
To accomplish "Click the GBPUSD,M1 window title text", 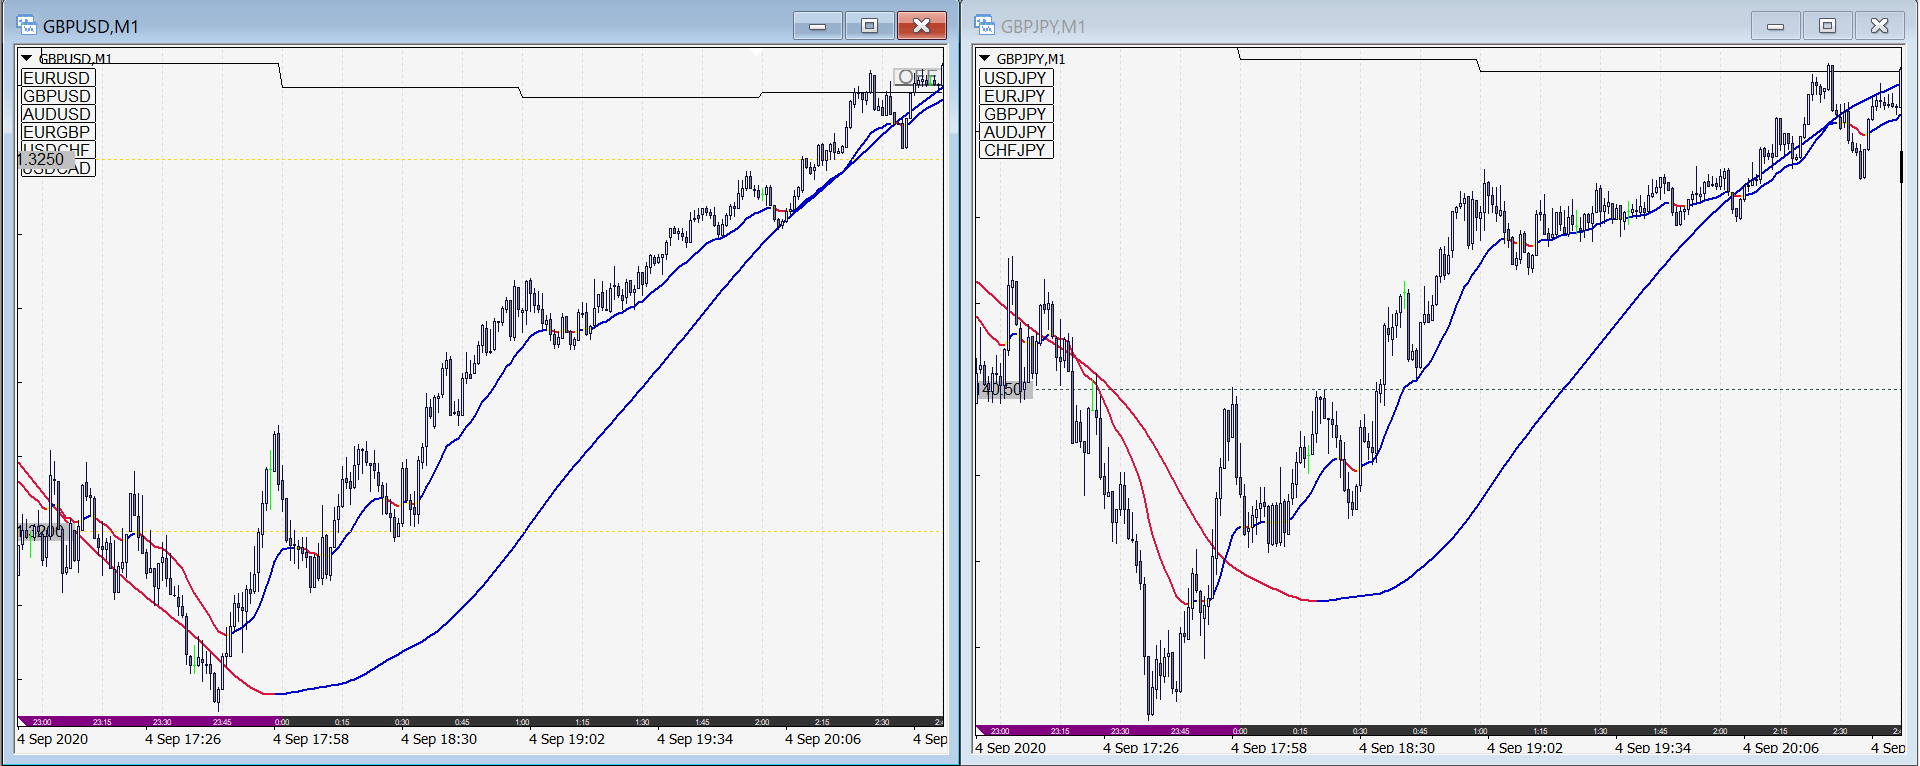I will (91, 27).
